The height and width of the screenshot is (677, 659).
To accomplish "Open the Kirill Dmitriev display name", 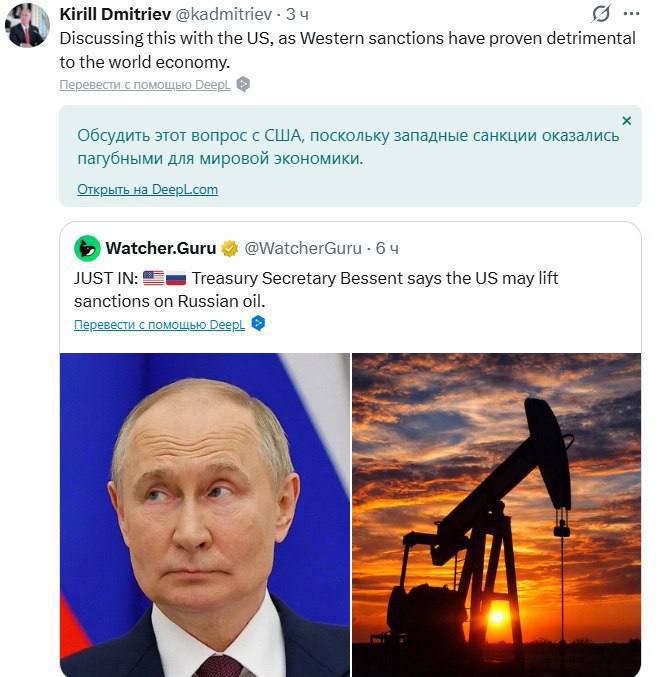I will click(114, 14).
